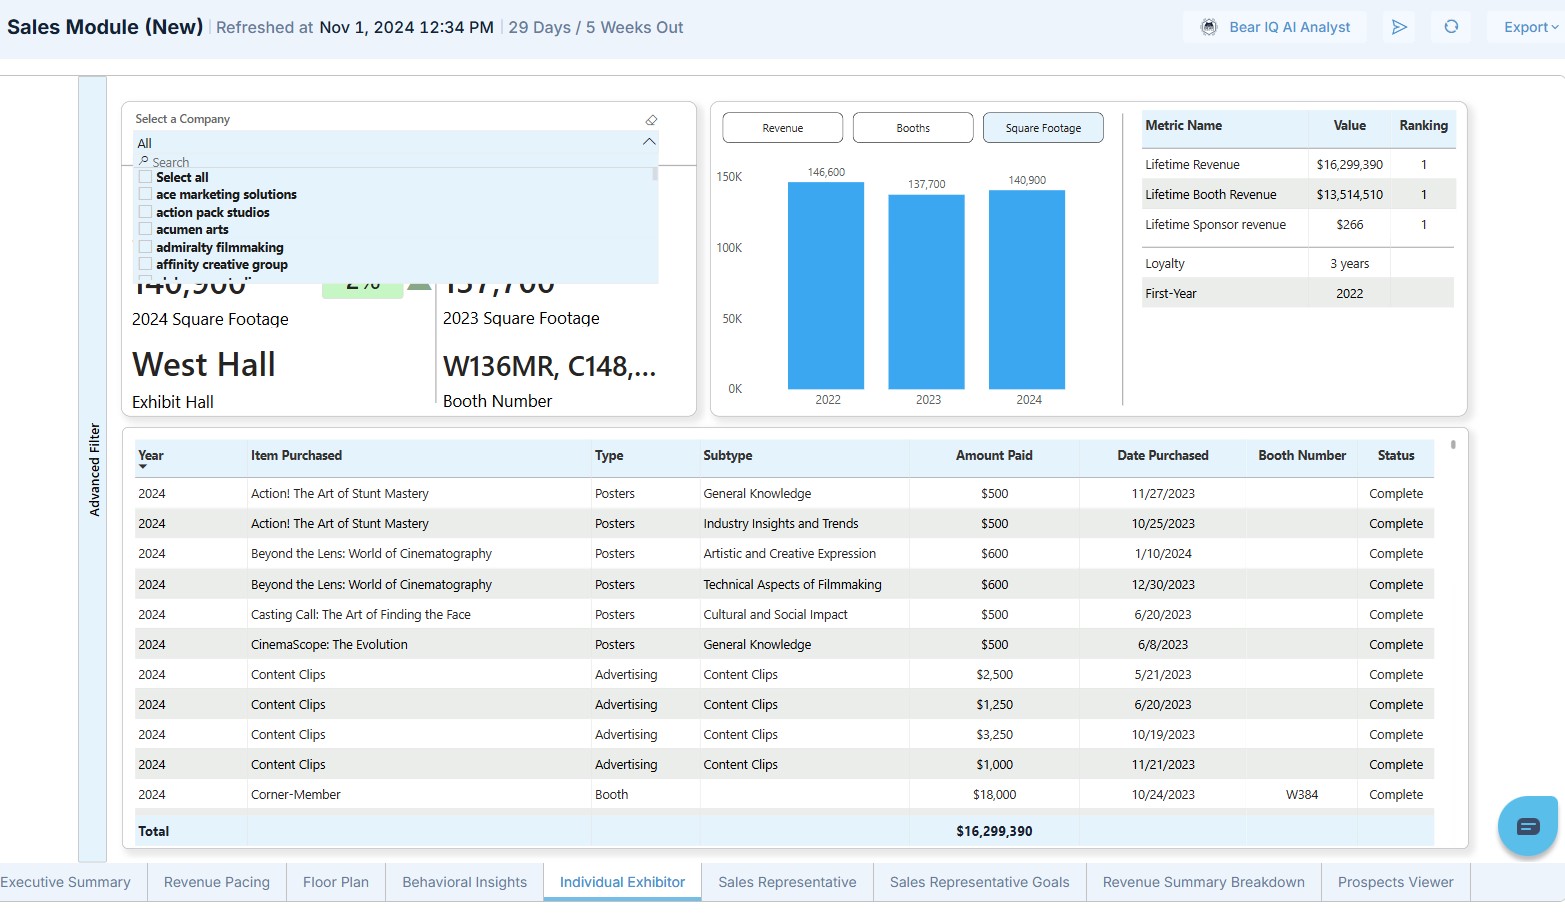Open the Bear IQ AI Analyst assistant
Viewport: 1565px width, 918px height.
coord(1275,27)
